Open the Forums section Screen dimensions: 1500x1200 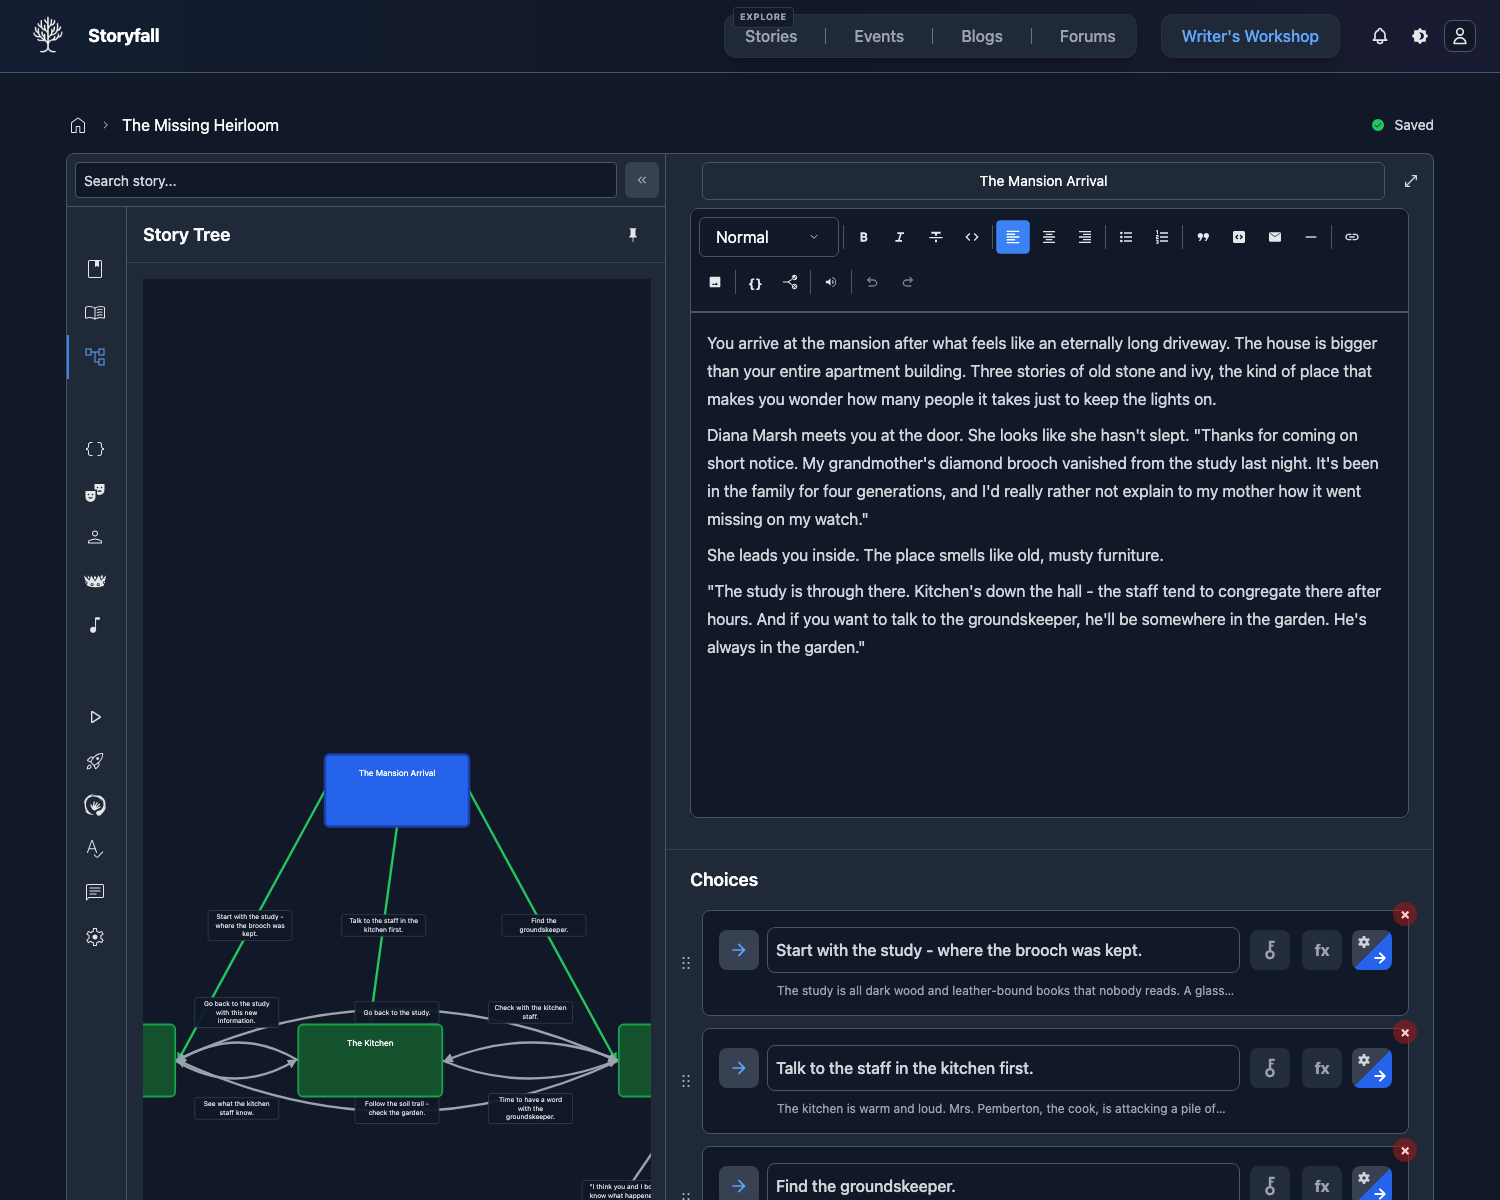coord(1087,36)
